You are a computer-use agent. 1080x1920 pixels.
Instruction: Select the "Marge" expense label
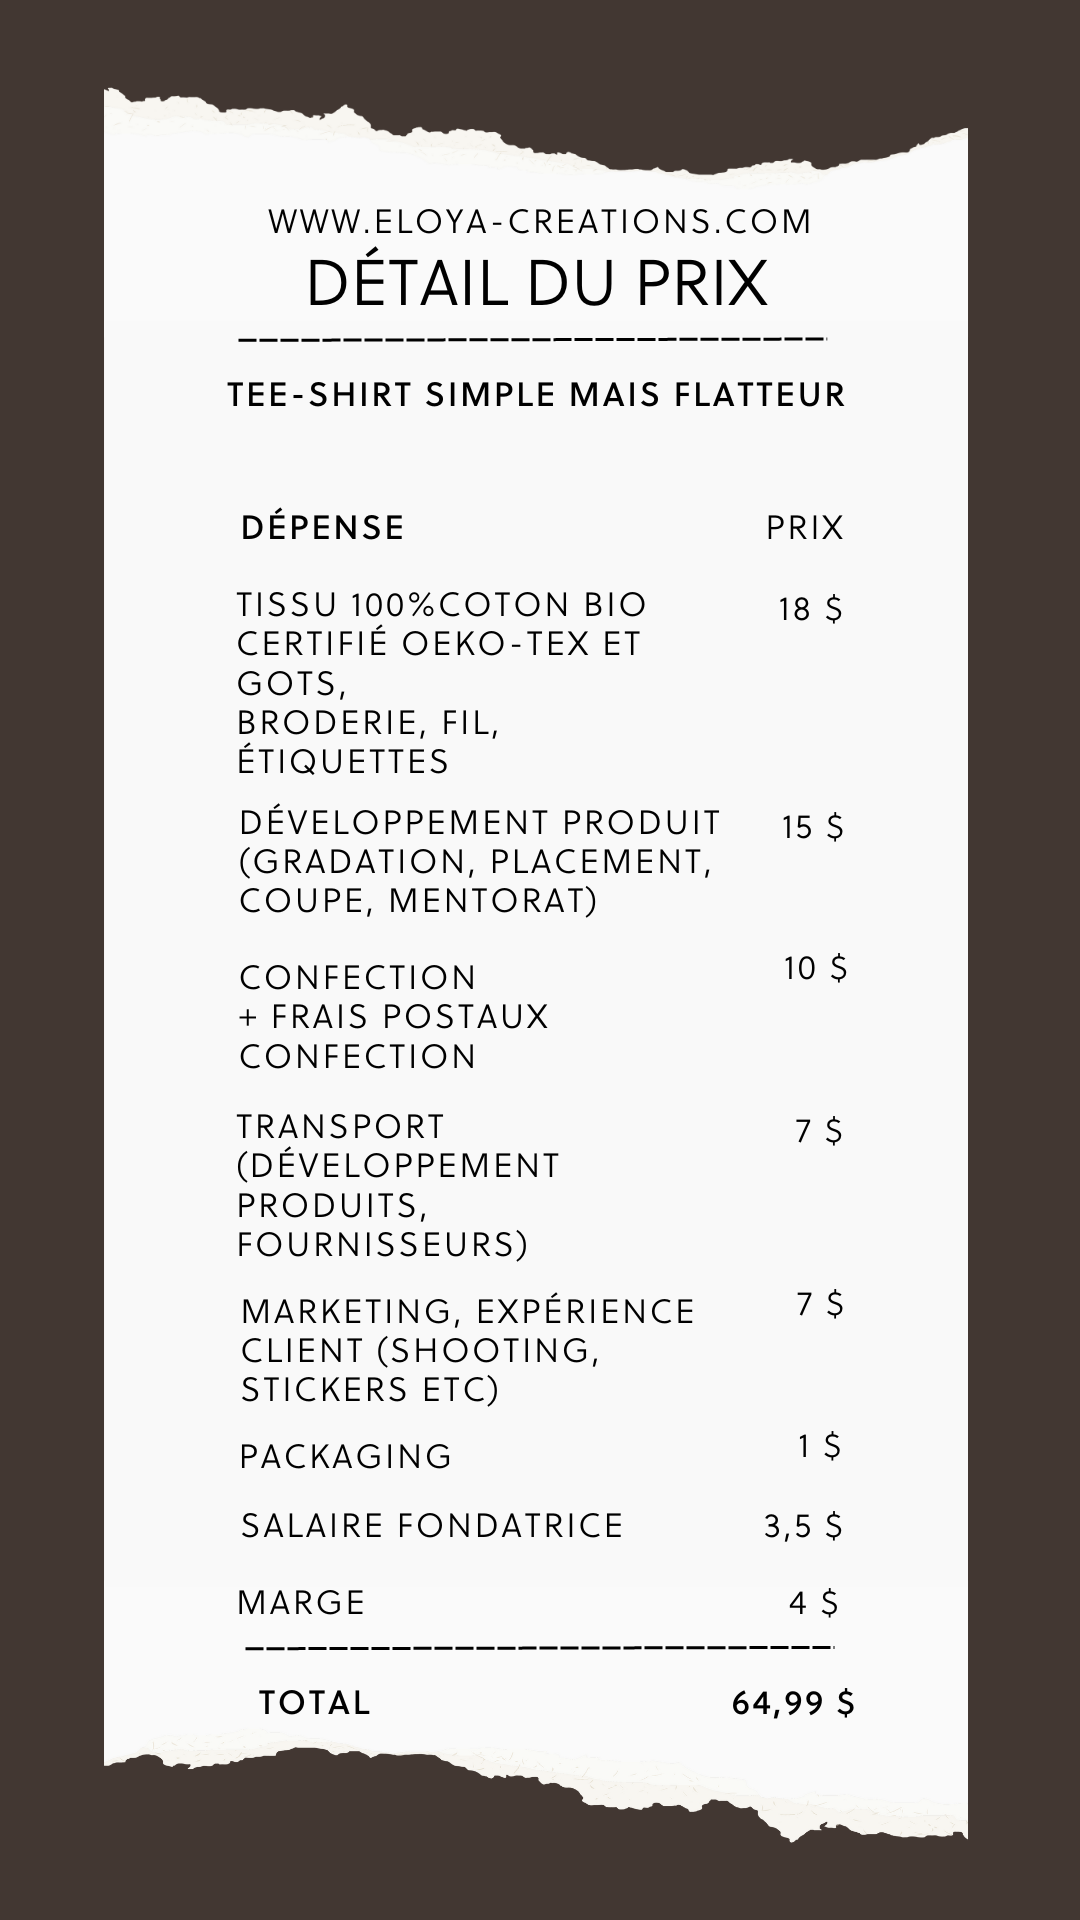[302, 1603]
